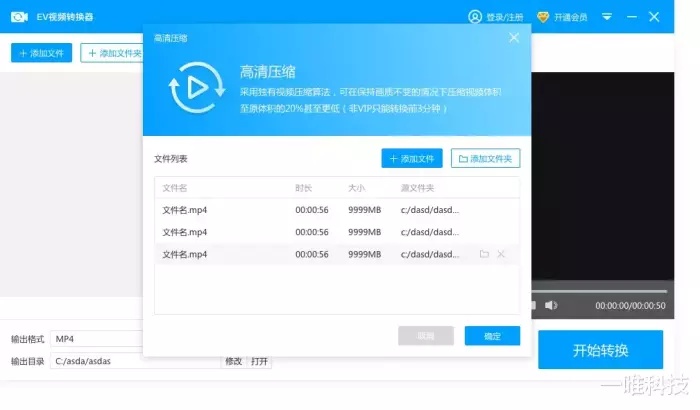Click the HD compression play-cycle icon
This screenshot has width=700, height=410.
coord(196,88)
